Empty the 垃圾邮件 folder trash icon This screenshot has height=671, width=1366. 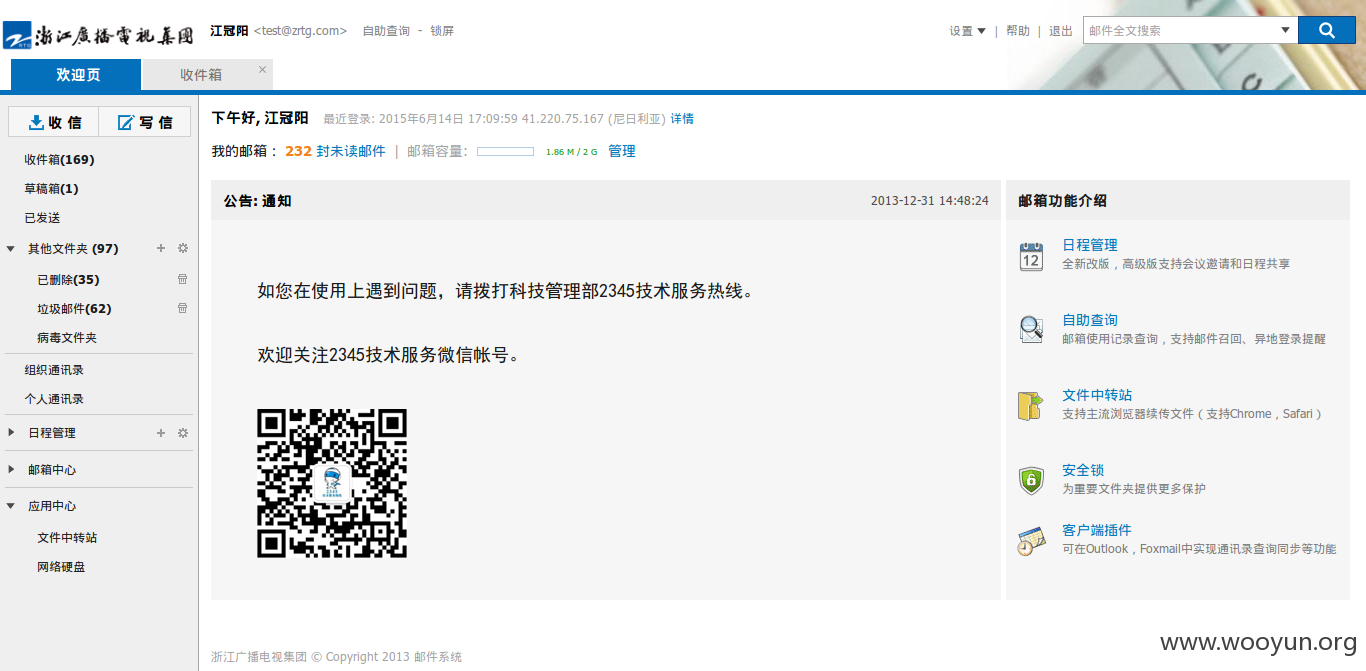pos(182,308)
